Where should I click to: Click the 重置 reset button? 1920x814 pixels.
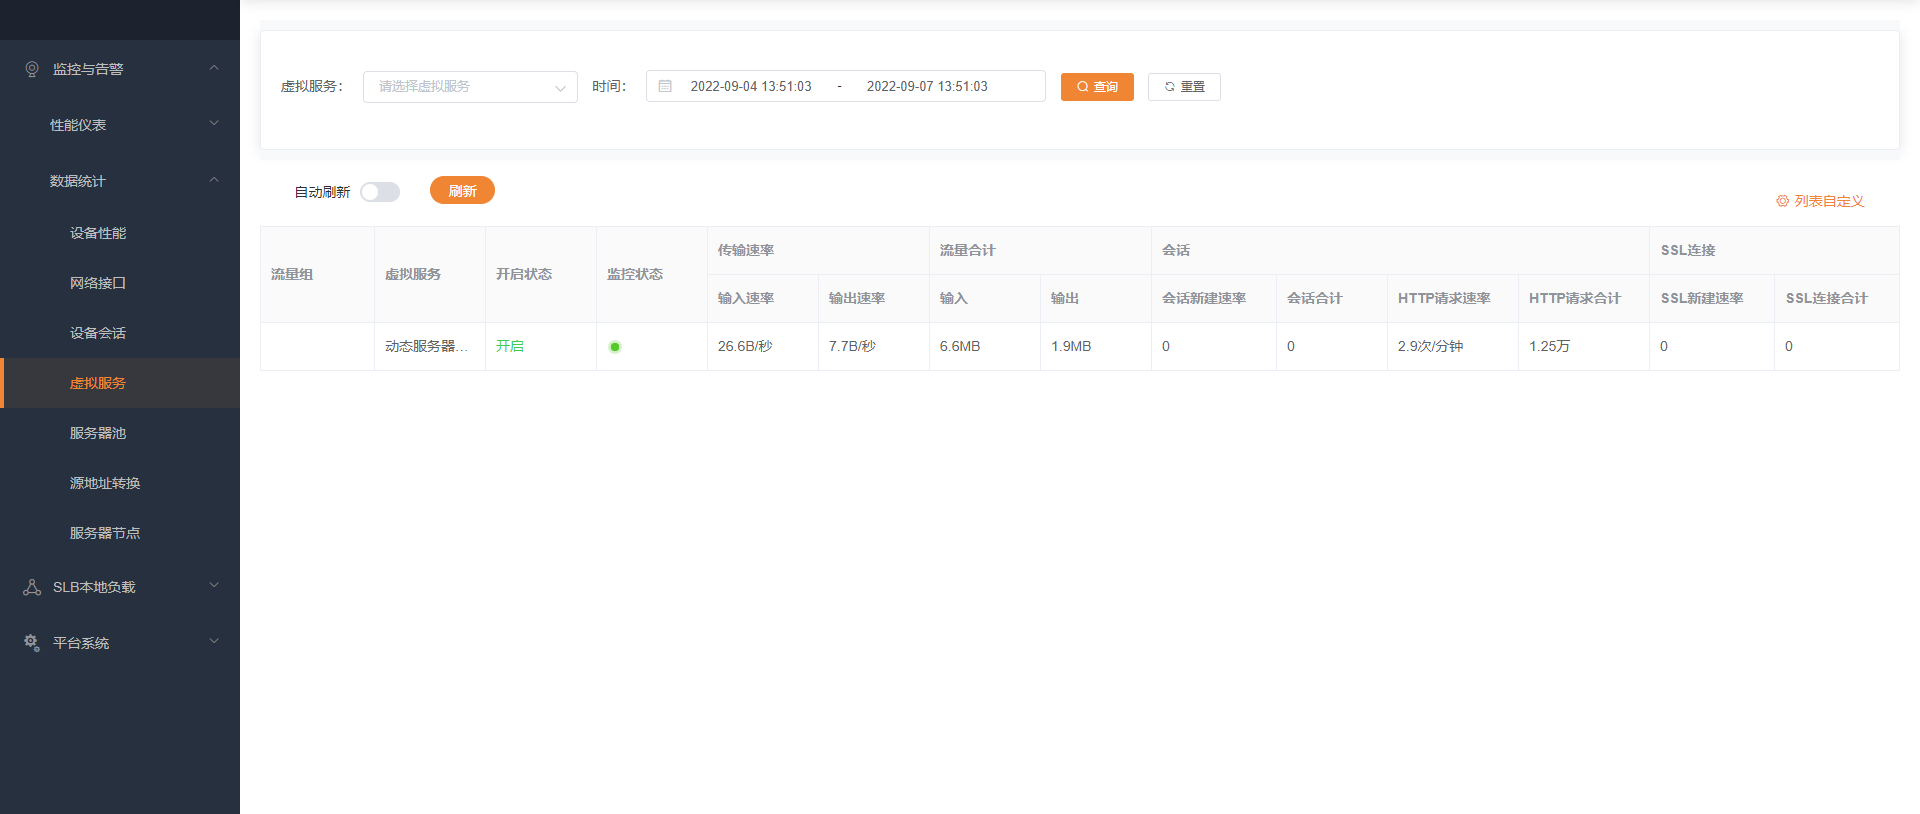click(x=1184, y=87)
